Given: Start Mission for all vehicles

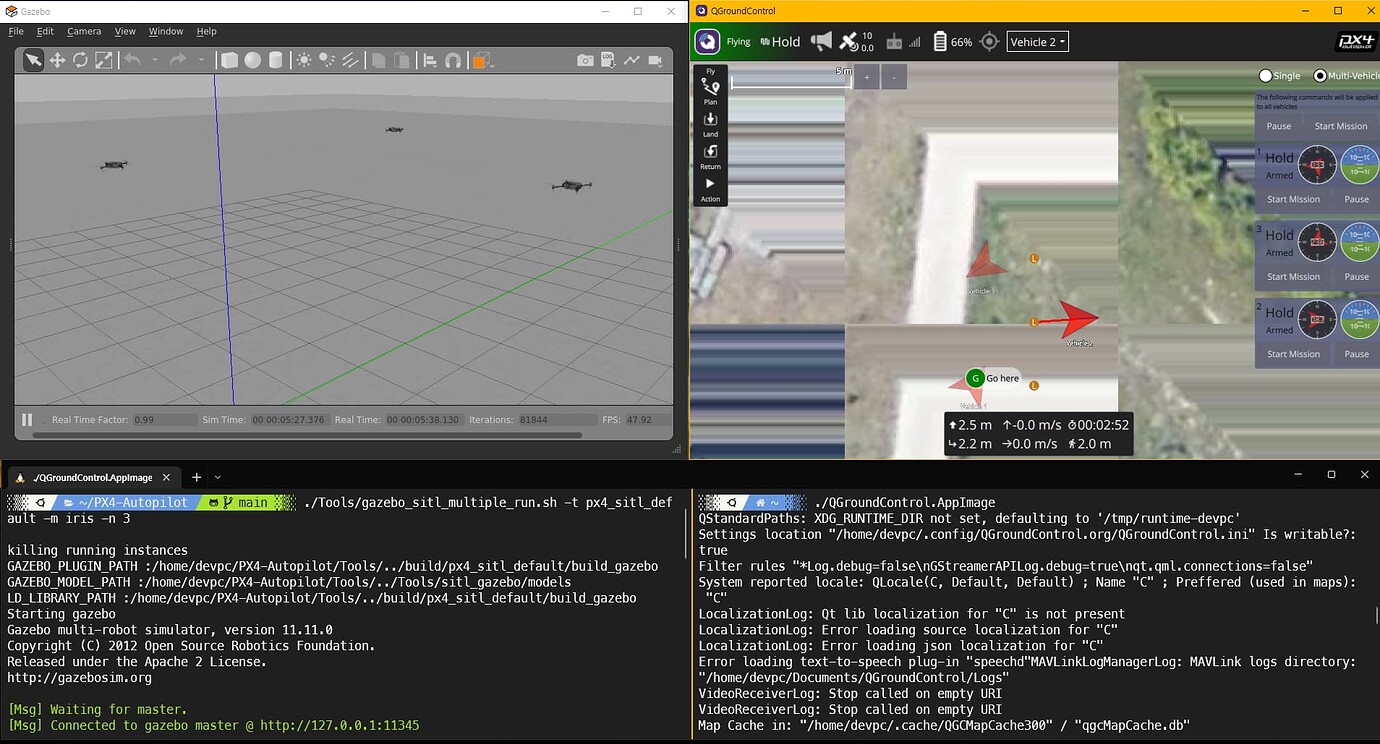Looking at the screenshot, I should coord(1340,126).
